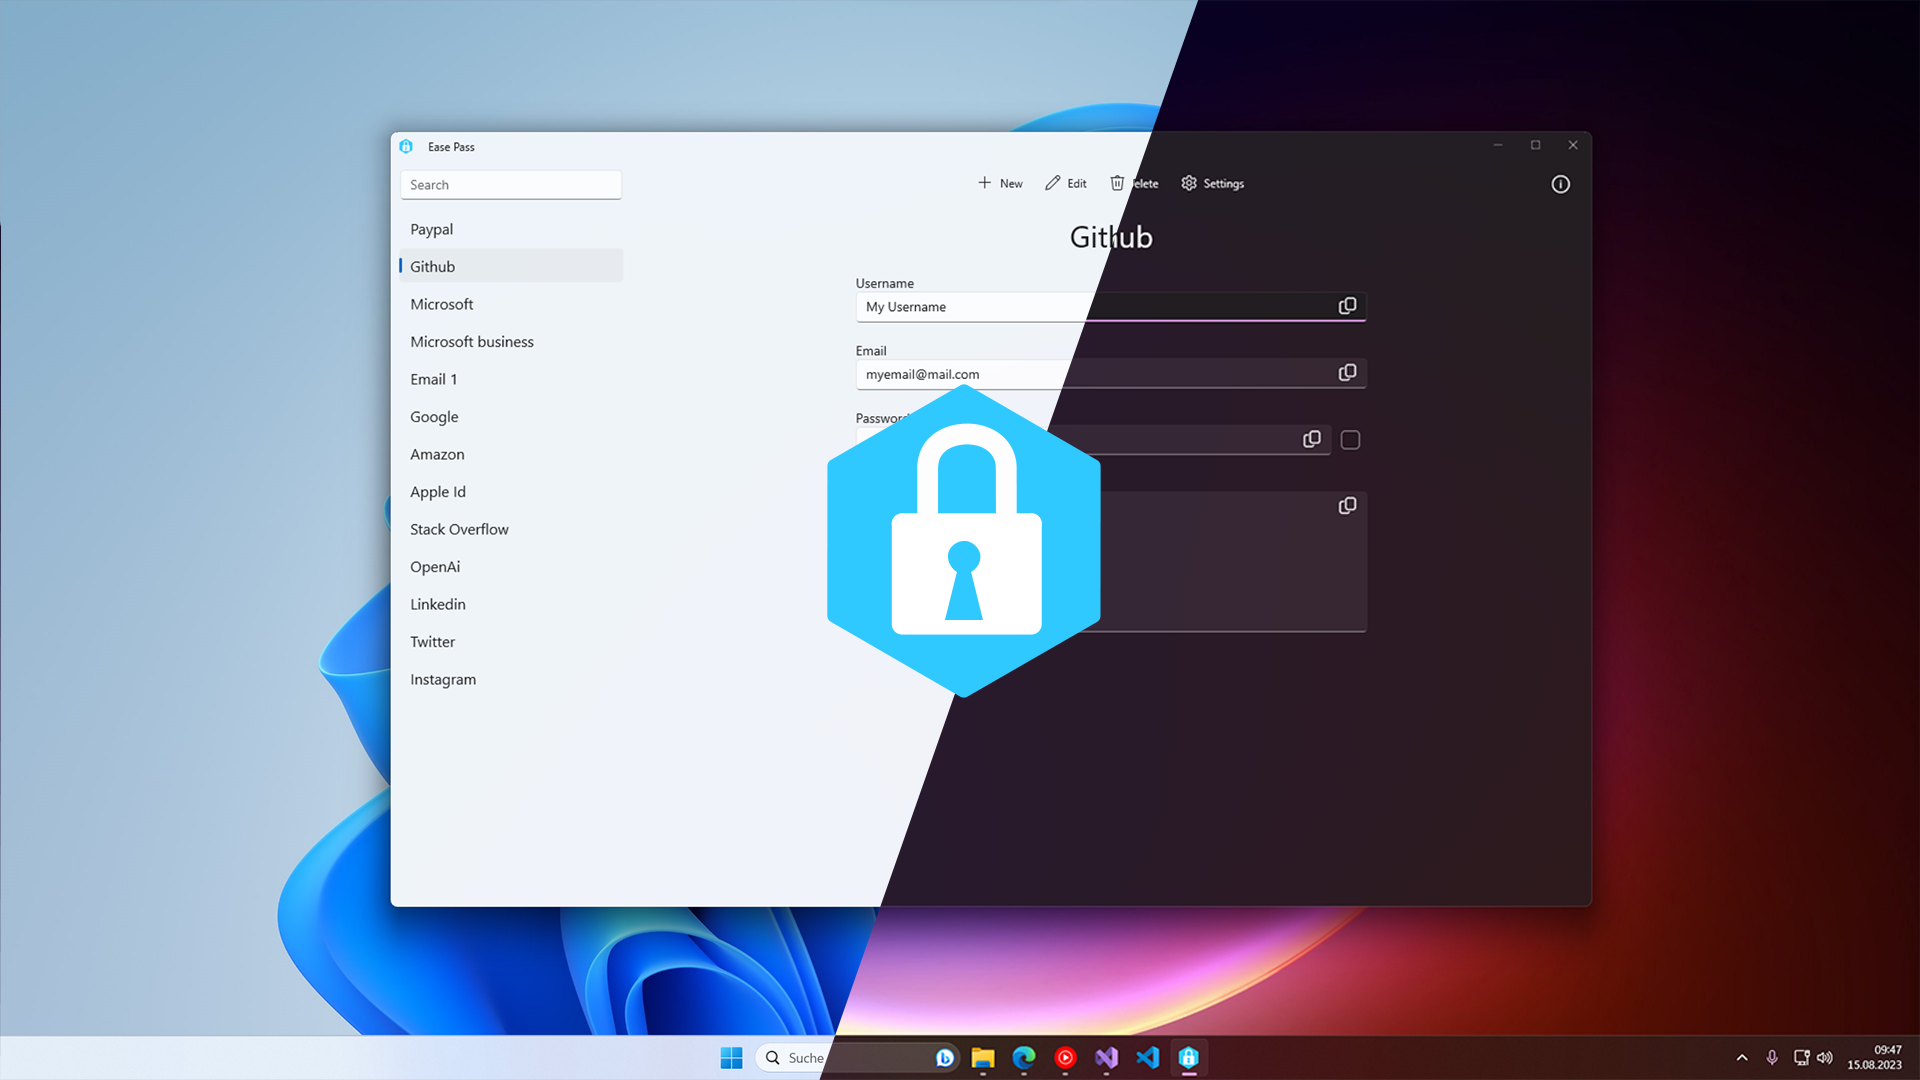Open the Stack Overflow entry
The height and width of the screenshot is (1080, 1920).
[x=459, y=529]
